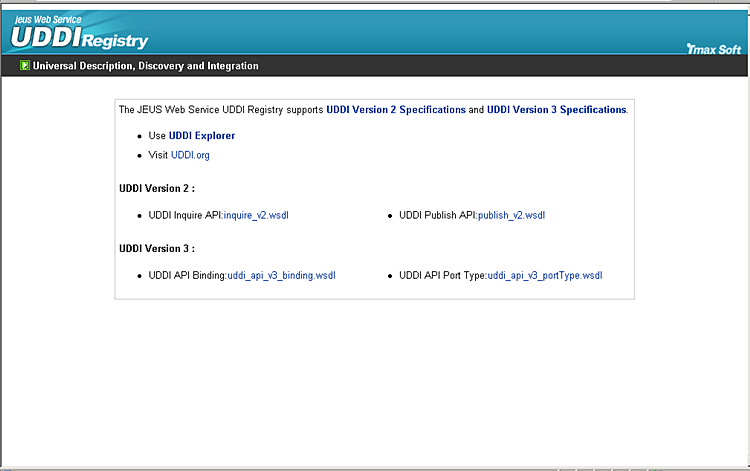The height and width of the screenshot is (471, 750).
Task: Click the bullet before Visit UDDI.org
Action: (x=140, y=156)
